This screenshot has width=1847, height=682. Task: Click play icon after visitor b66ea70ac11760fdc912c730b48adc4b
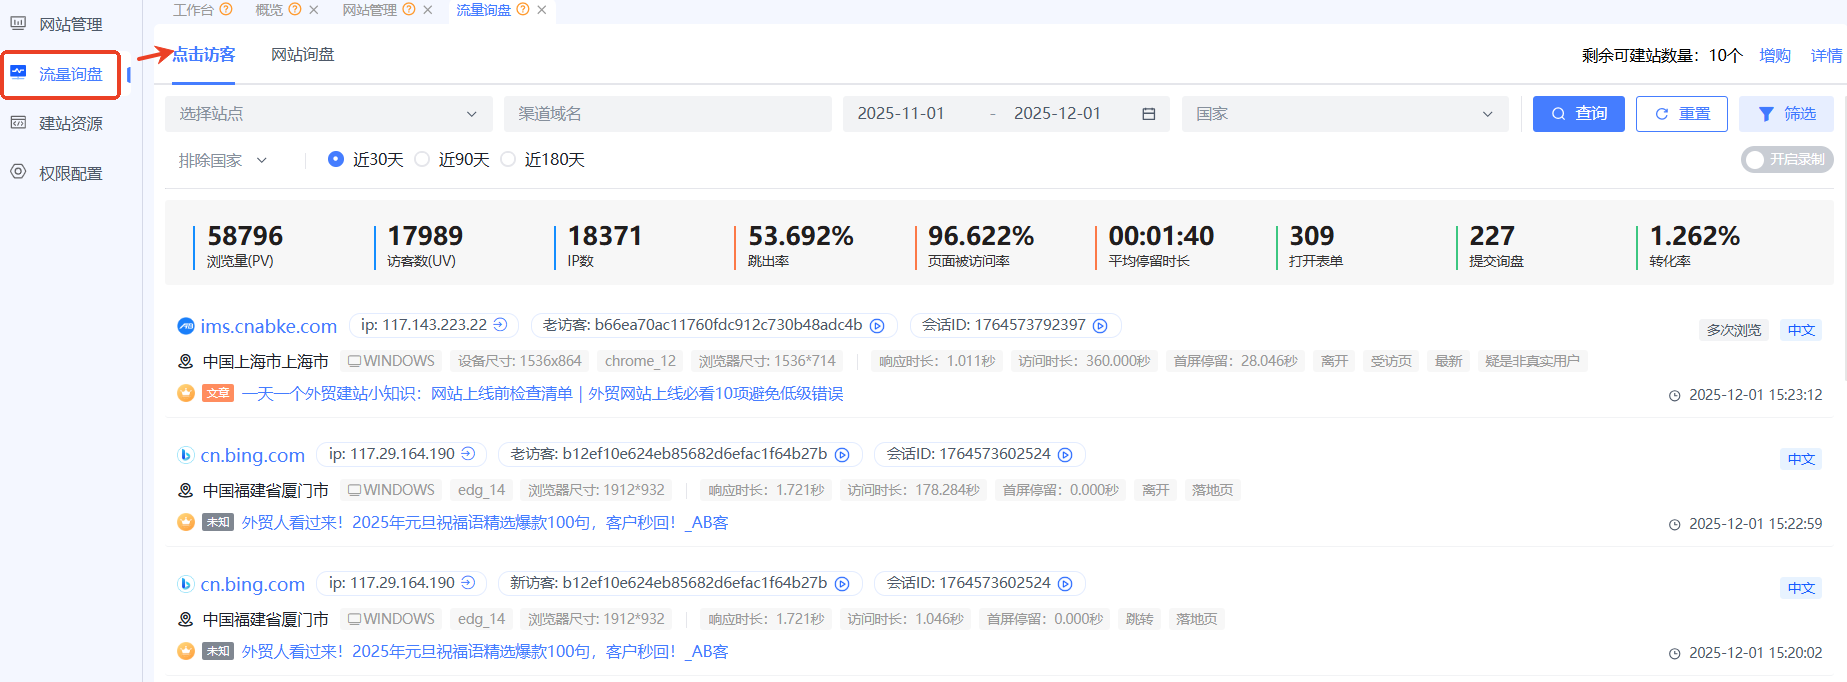(x=877, y=326)
